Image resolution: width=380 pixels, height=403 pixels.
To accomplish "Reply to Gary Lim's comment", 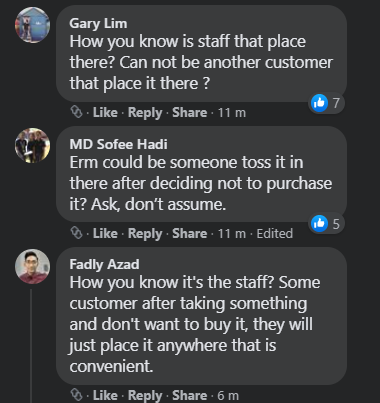I will pos(145,113).
